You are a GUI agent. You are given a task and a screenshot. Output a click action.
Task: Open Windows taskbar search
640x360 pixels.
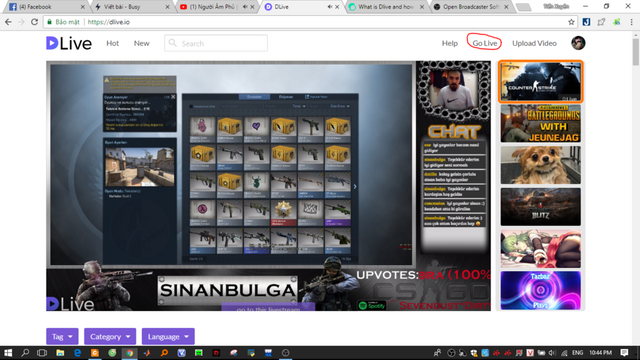coord(25,353)
